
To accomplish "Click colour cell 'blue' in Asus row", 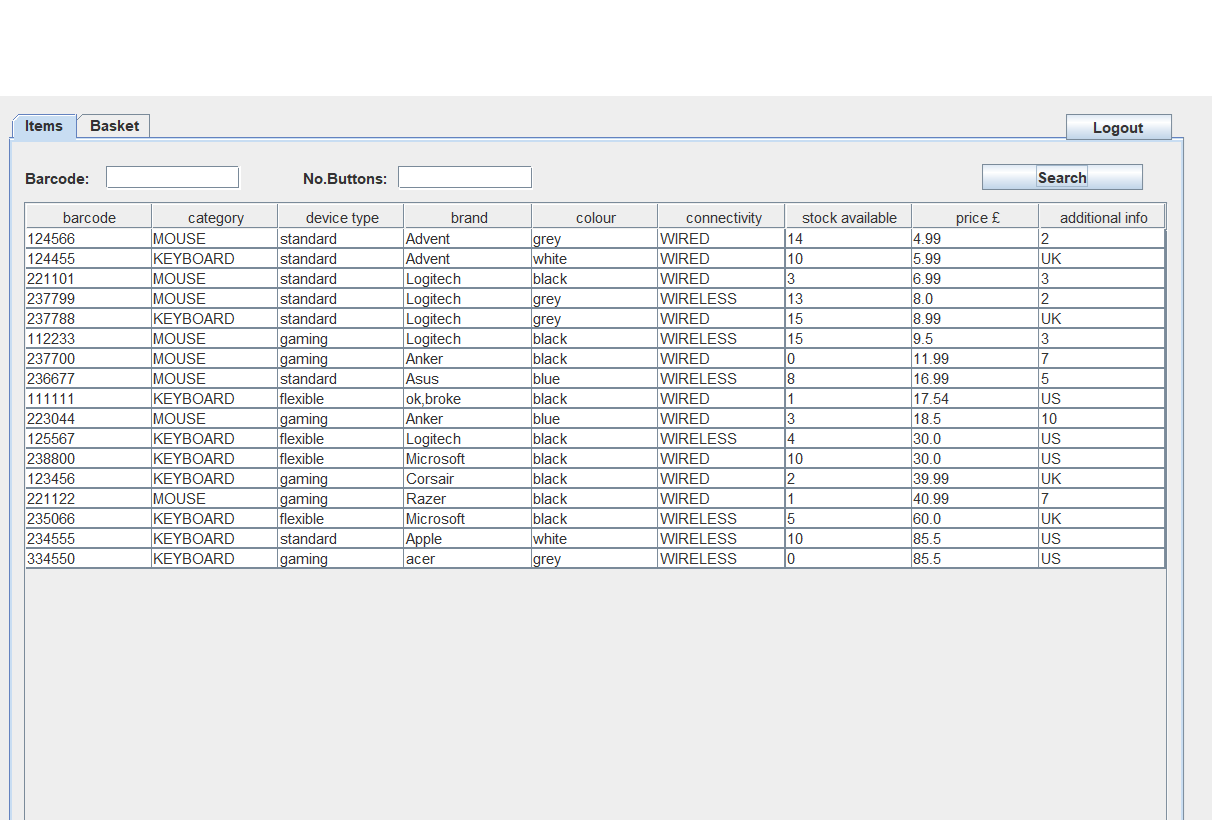I will 595,379.
